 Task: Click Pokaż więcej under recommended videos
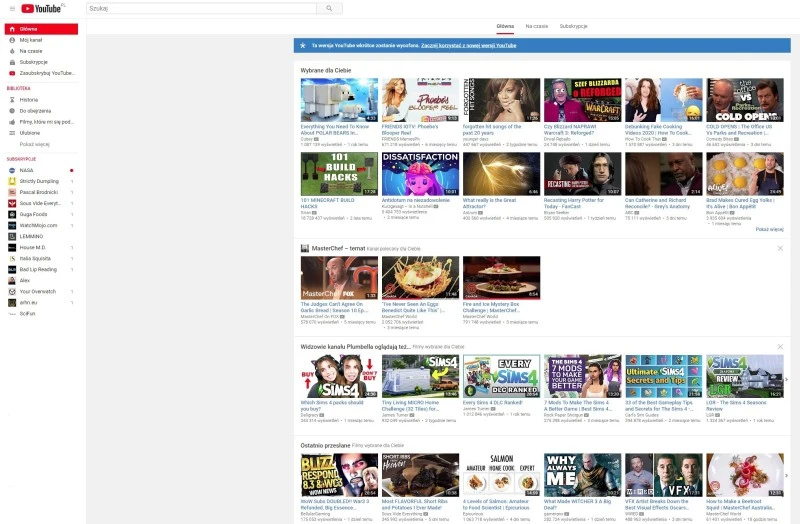pos(769,229)
